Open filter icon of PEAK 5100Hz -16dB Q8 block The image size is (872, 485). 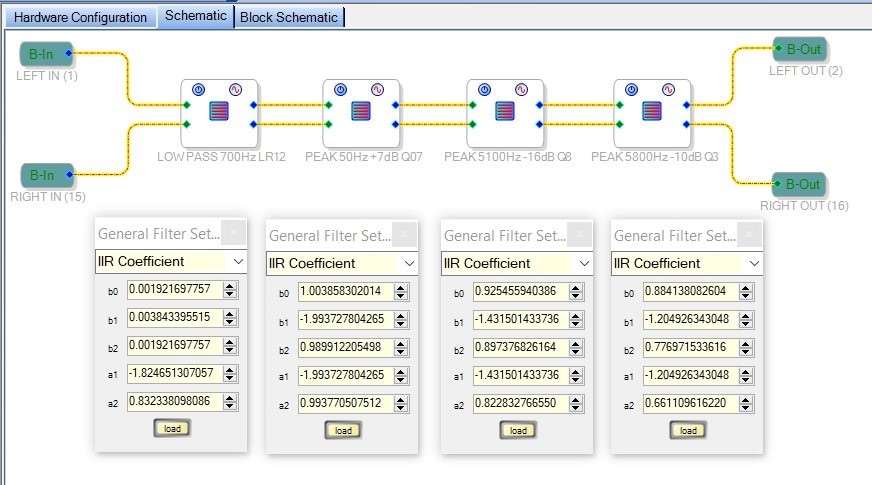click(x=505, y=111)
